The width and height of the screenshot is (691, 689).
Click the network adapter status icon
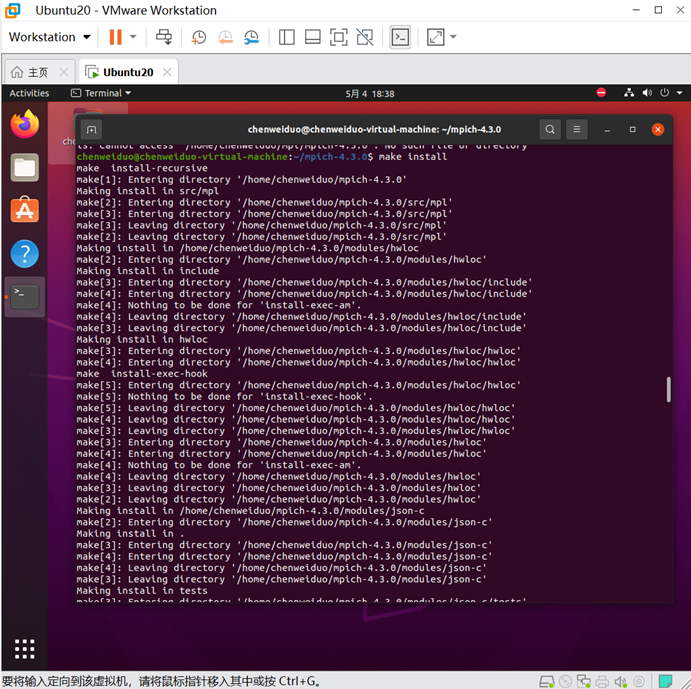[x=583, y=682]
